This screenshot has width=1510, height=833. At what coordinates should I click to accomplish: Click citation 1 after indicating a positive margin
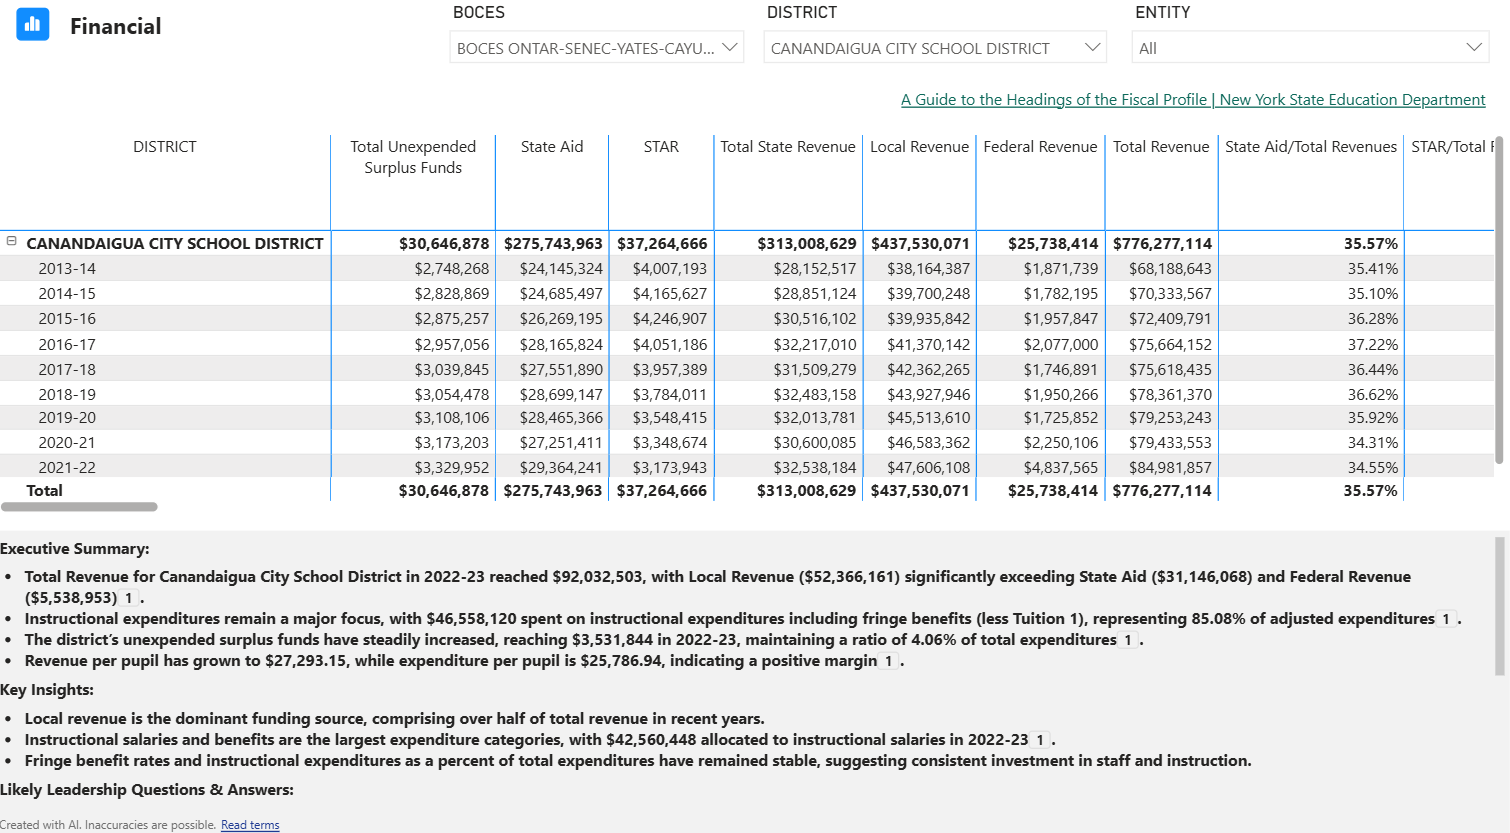888,661
